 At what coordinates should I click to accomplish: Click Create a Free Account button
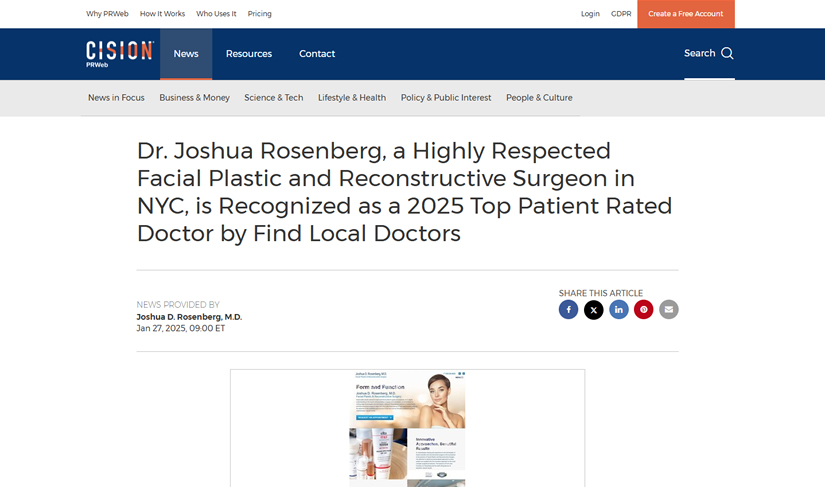coord(686,14)
